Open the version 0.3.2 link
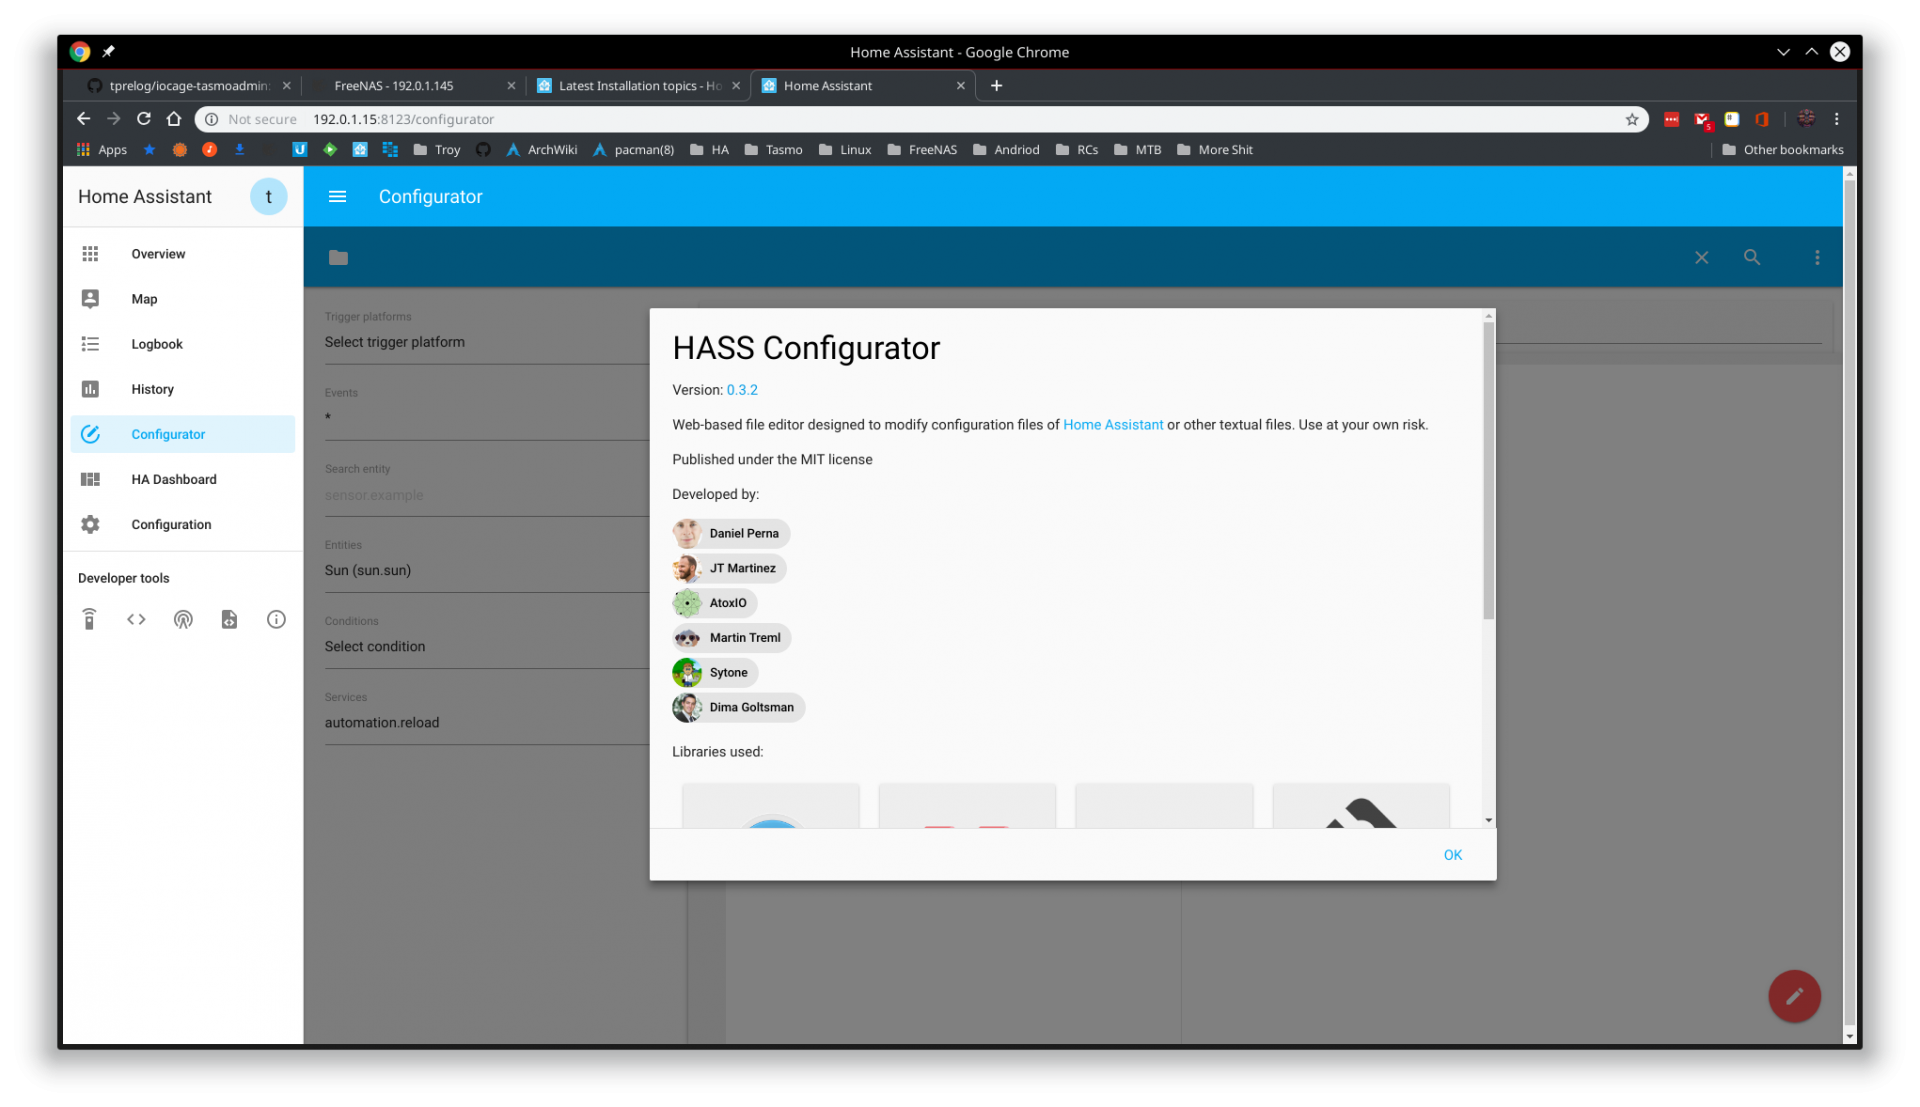1920x1107 pixels. coord(742,390)
